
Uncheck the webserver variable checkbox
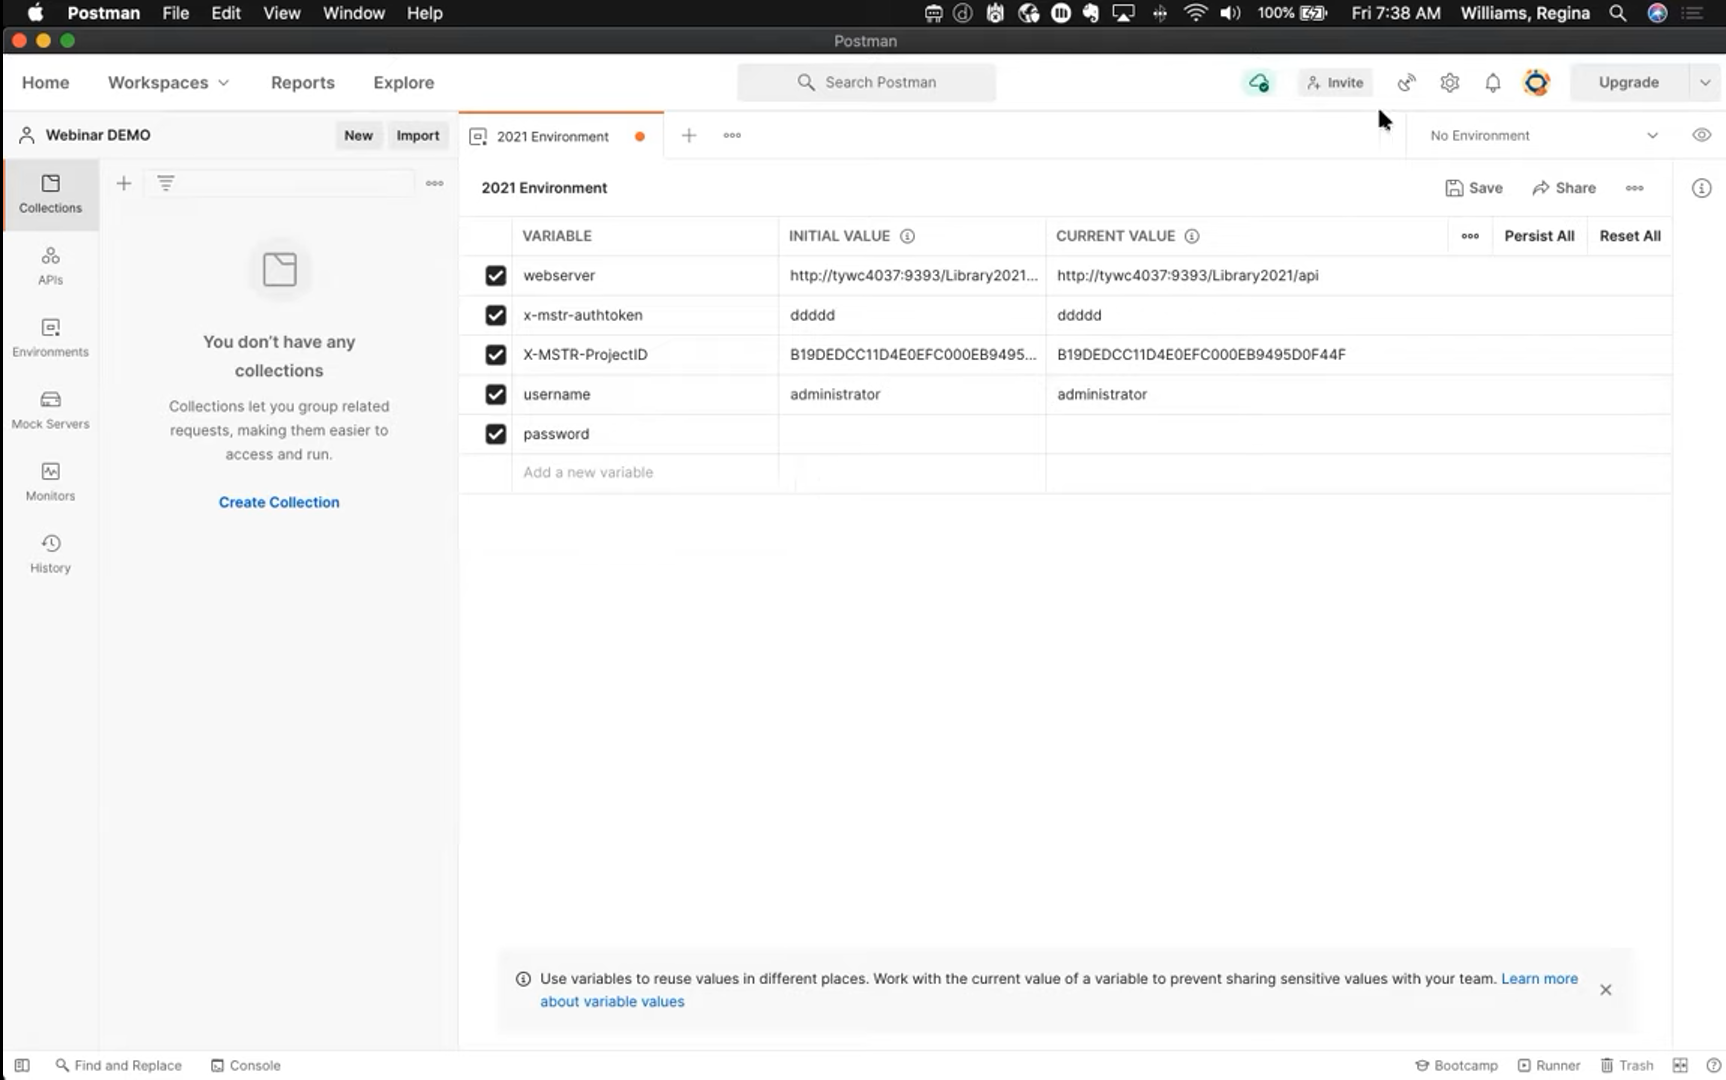(x=495, y=275)
